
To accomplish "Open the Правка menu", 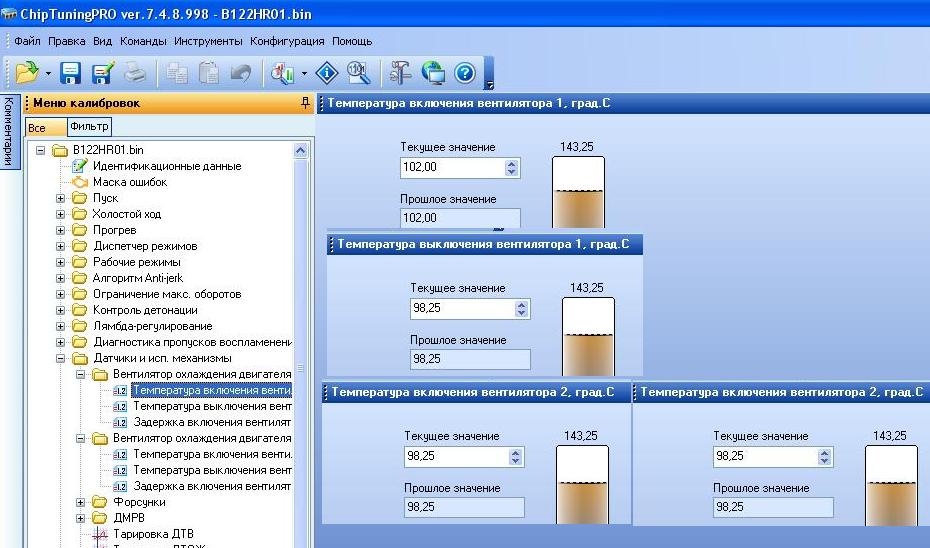I will 66,42.
